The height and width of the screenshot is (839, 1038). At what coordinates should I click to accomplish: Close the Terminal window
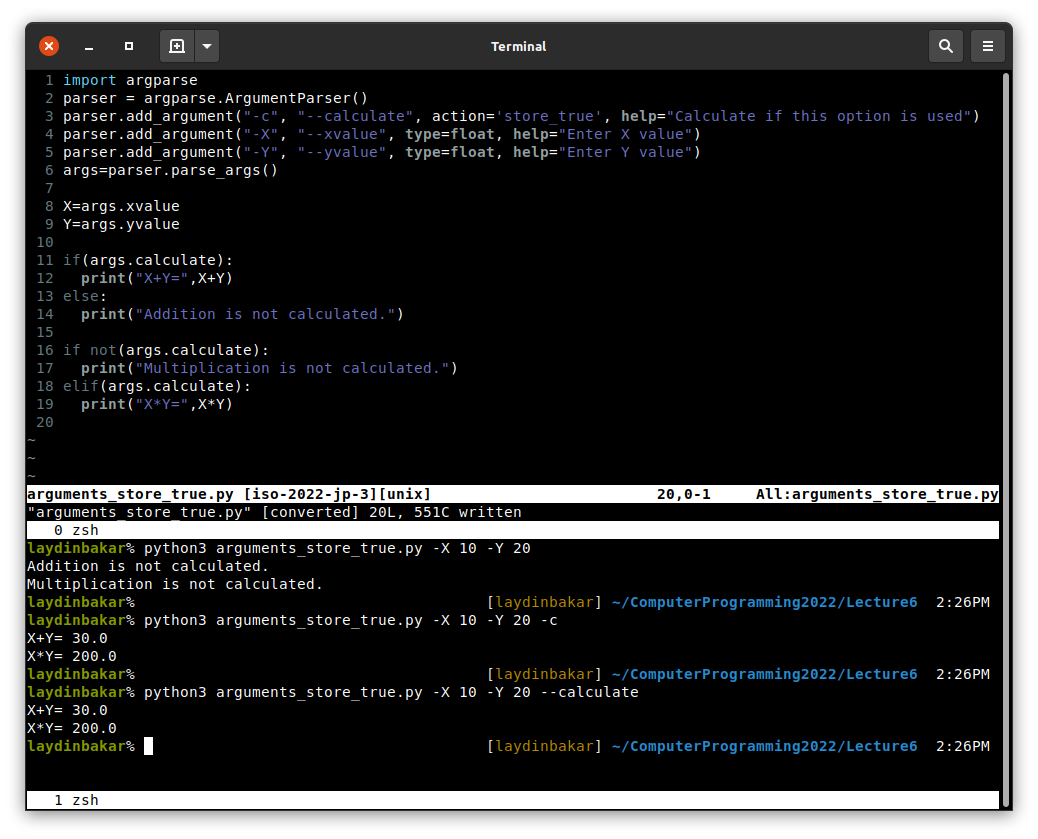tap(49, 46)
